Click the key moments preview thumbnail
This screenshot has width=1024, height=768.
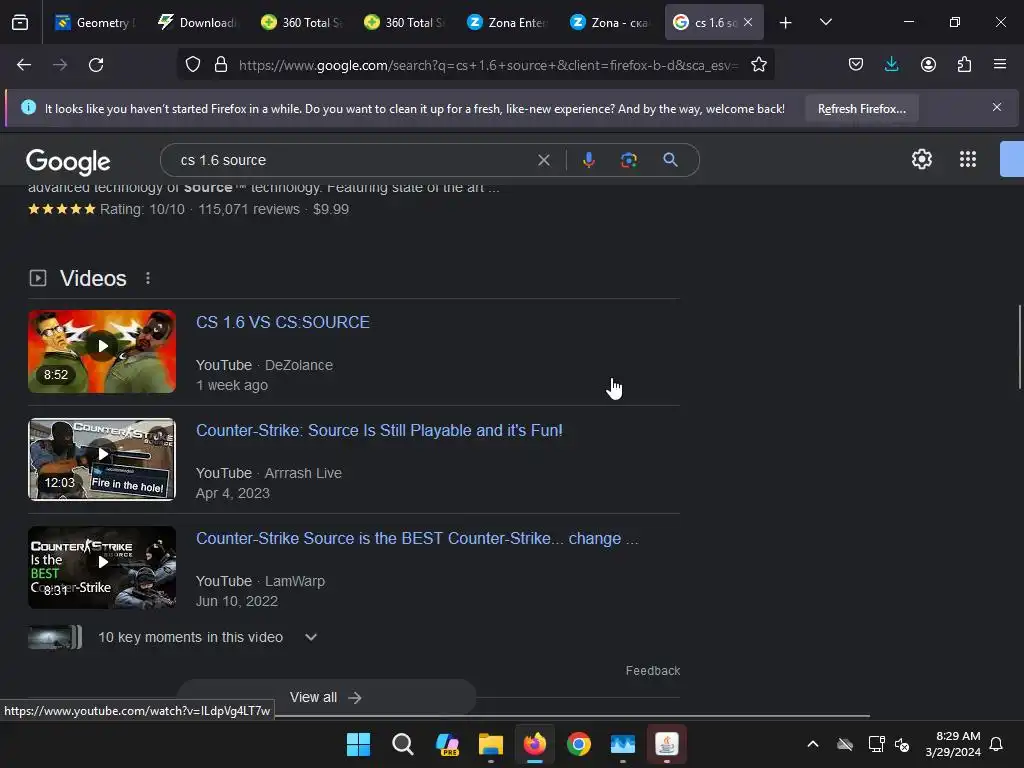(55, 637)
